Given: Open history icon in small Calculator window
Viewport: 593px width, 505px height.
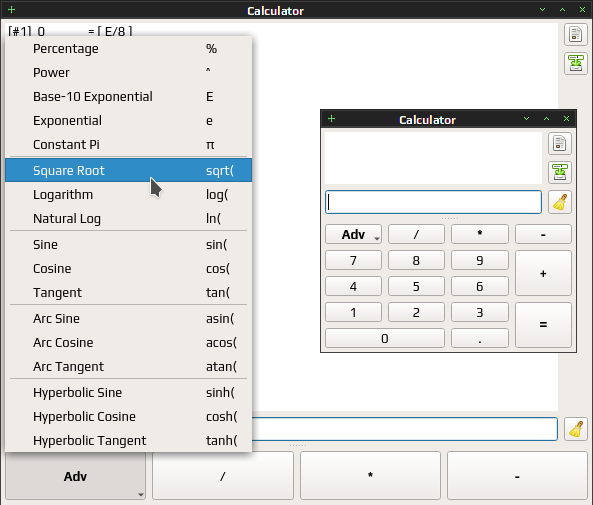Looking at the screenshot, I should coord(559,143).
